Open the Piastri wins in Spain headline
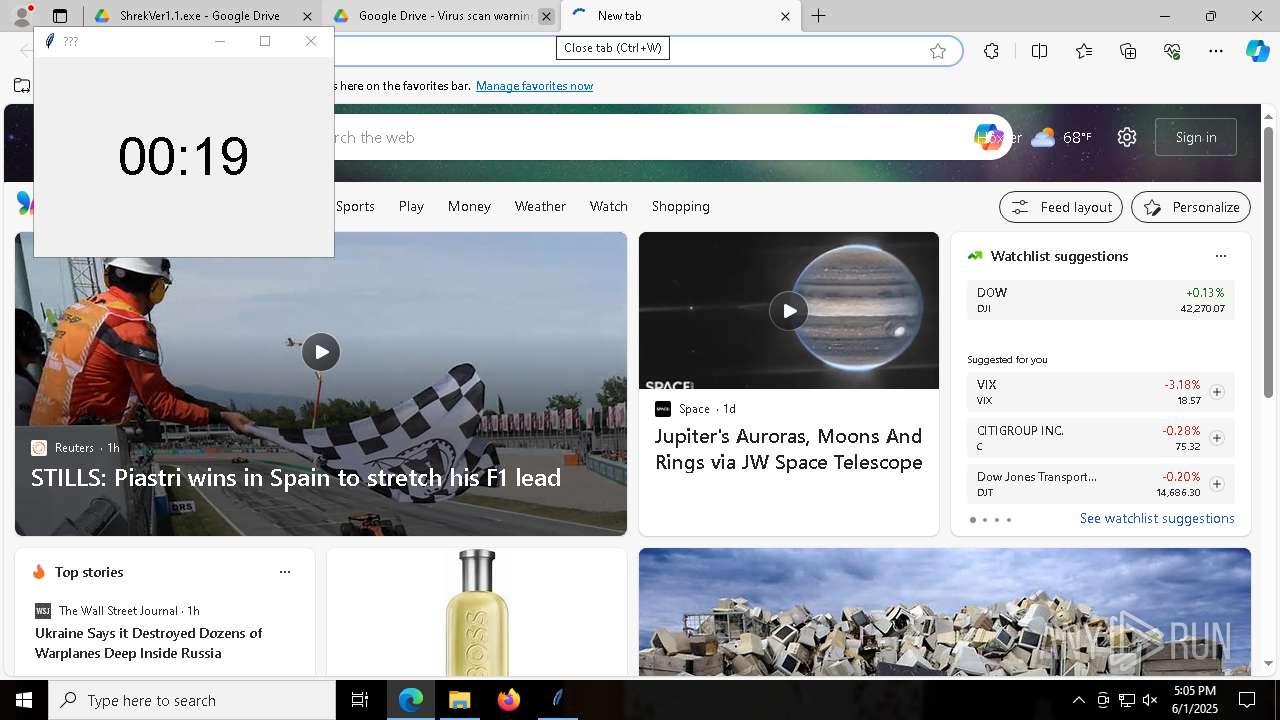1280x720 pixels. 296,478
